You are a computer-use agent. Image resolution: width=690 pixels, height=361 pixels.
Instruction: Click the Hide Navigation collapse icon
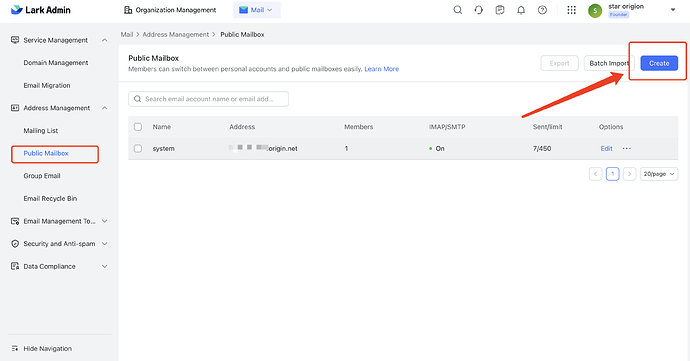[x=15, y=348]
